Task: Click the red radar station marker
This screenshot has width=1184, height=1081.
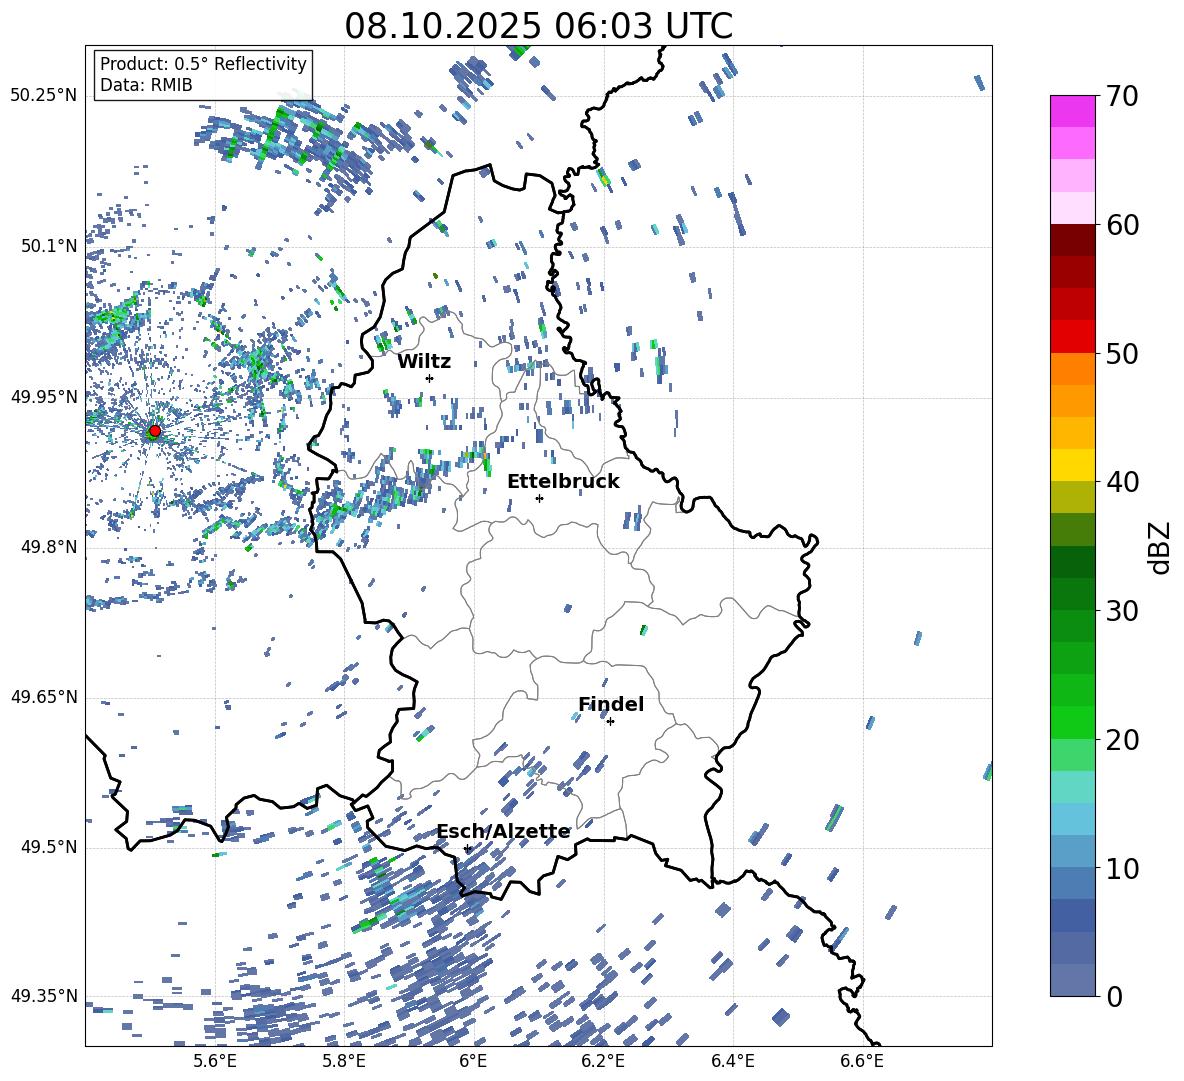Action: point(155,430)
